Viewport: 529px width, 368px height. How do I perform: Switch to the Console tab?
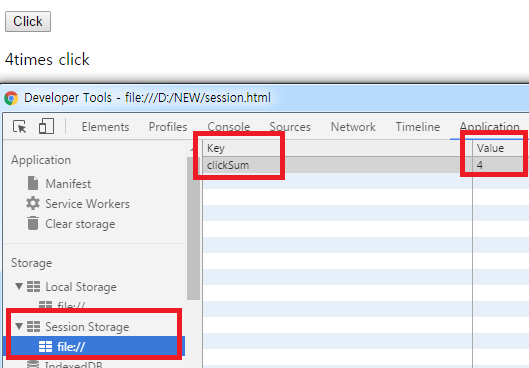coord(229,127)
